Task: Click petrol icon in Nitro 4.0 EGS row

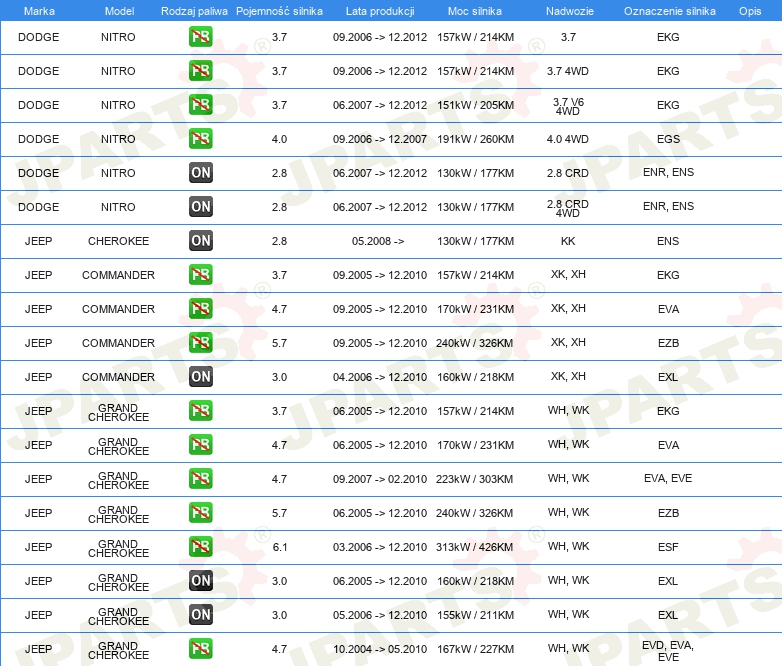Action: [x=200, y=139]
